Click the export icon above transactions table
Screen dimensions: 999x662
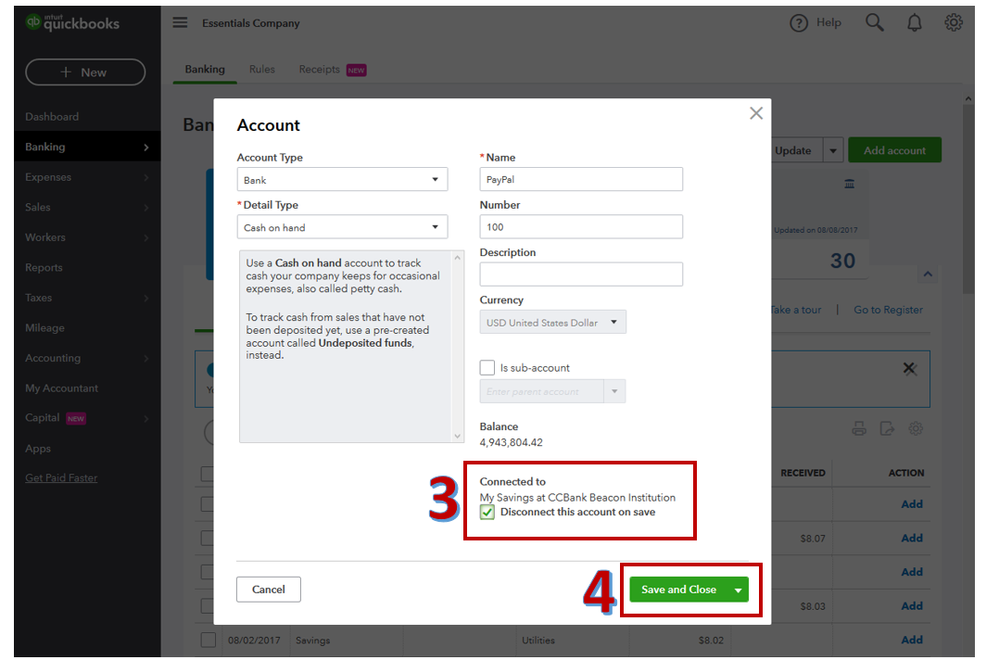[887, 429]
